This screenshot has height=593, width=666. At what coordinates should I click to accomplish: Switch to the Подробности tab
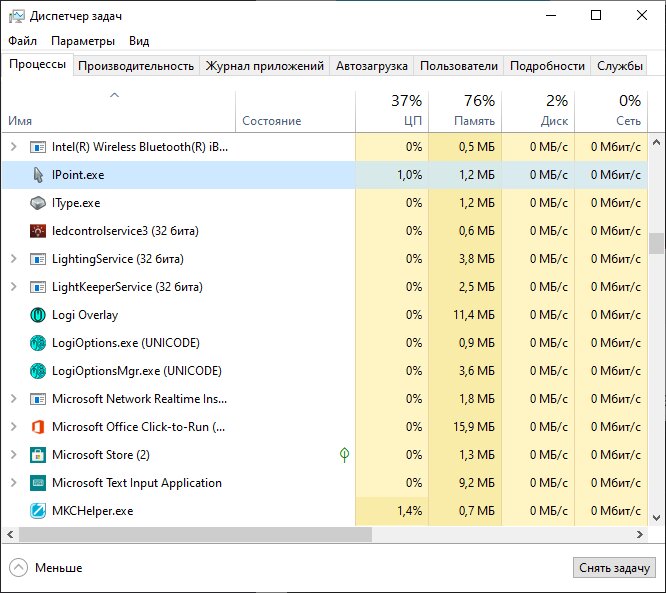(547, 66)
